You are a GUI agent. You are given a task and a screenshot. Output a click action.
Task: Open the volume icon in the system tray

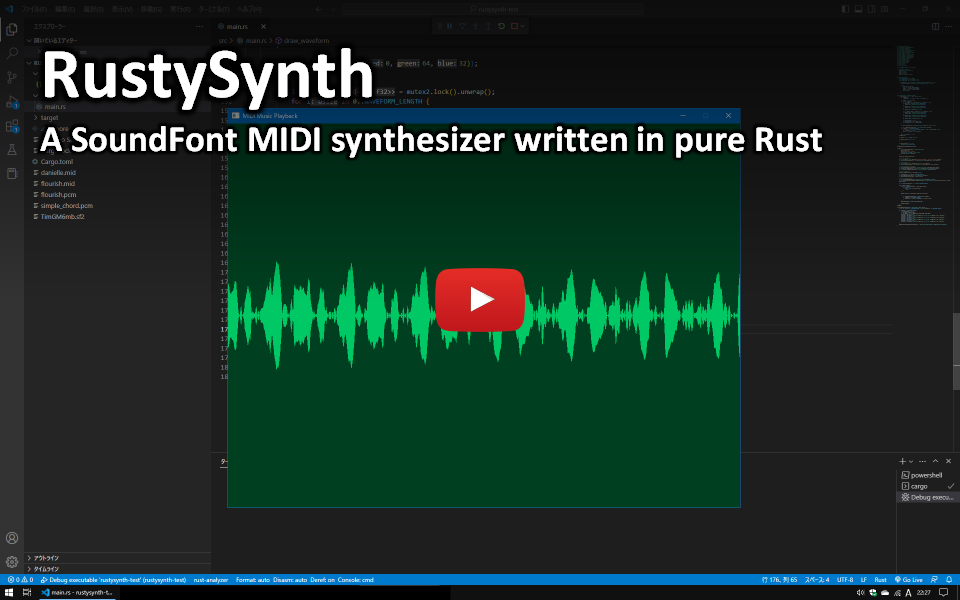(860, 593)
